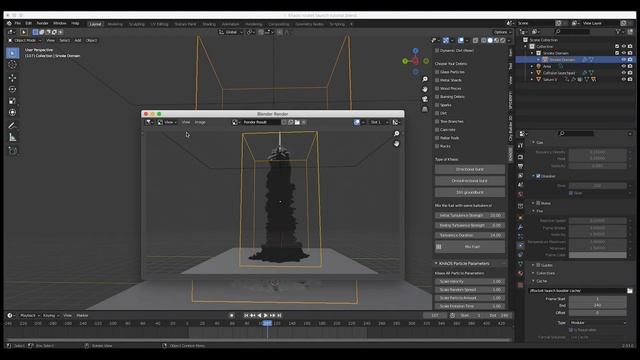Jump to the timeline start frame
The image size is (640, 360).
(246, 316)
